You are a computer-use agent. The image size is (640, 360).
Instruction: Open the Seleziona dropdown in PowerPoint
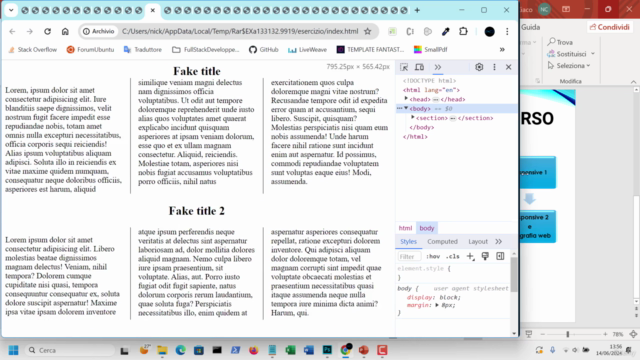569,65
